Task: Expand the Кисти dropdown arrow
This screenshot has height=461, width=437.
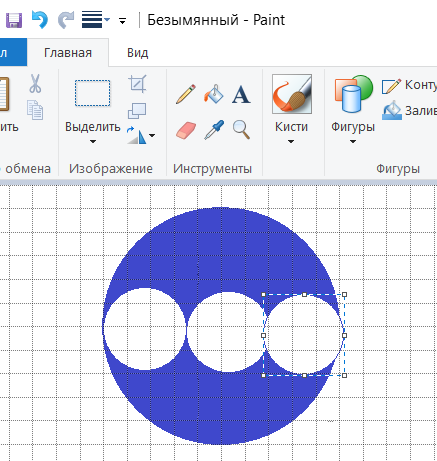Action: (x=291, y=141)
